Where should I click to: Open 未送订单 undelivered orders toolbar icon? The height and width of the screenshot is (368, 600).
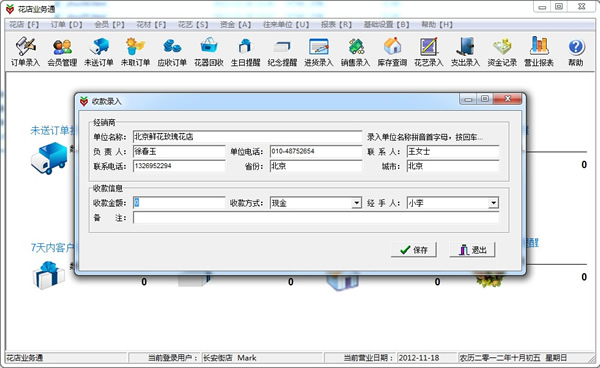pyautogui.click(x=99, y=52)
